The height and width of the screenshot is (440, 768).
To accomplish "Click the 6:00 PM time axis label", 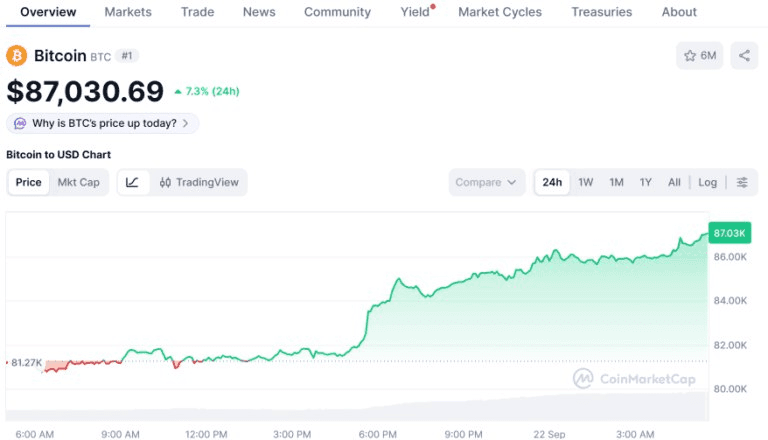I will pos(378,434).
